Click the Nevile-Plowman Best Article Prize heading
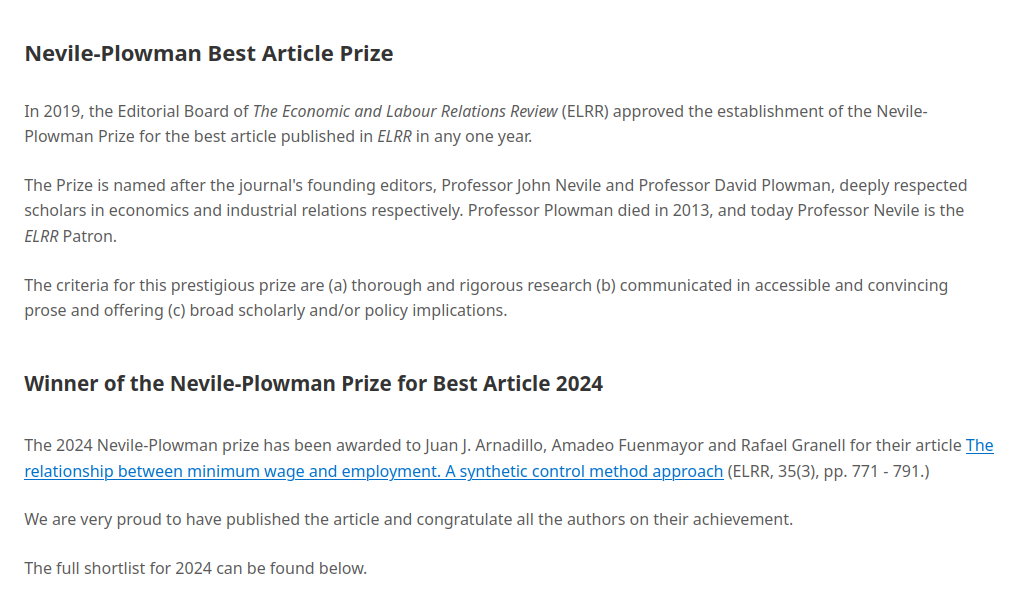The width and height of the screenshot is (1018, 609). tap(208, 54)
